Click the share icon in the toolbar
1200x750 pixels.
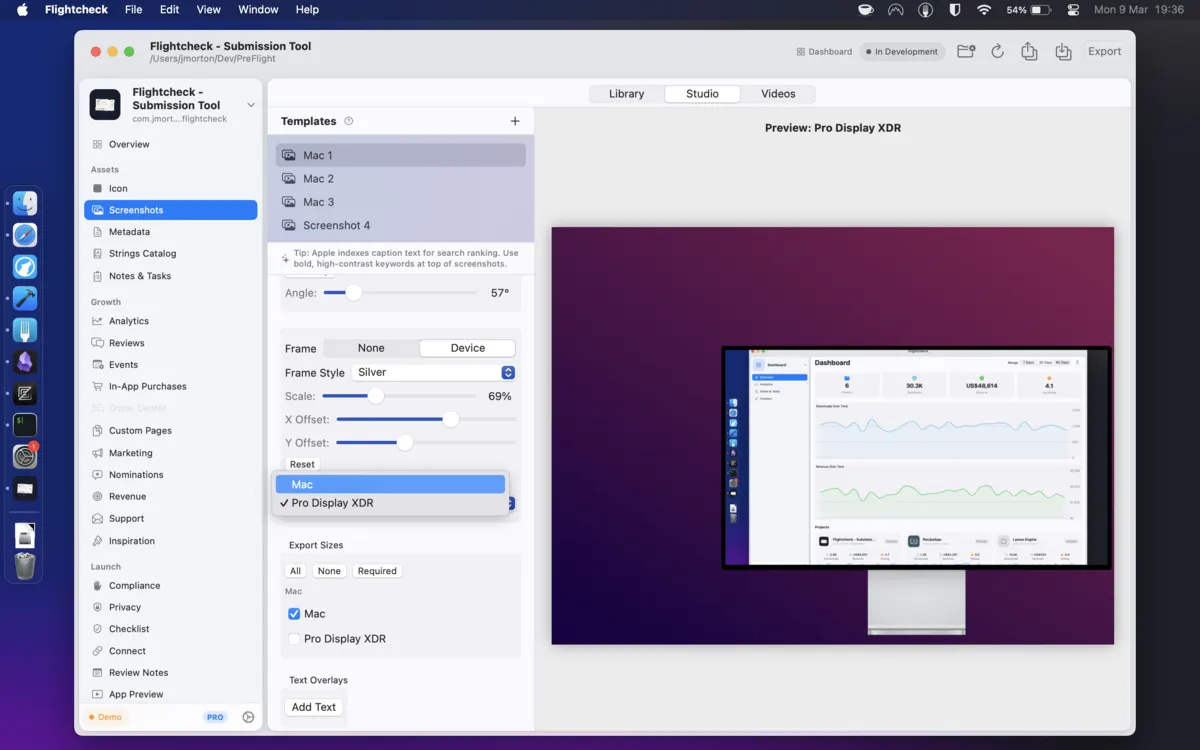(1029, 52)
